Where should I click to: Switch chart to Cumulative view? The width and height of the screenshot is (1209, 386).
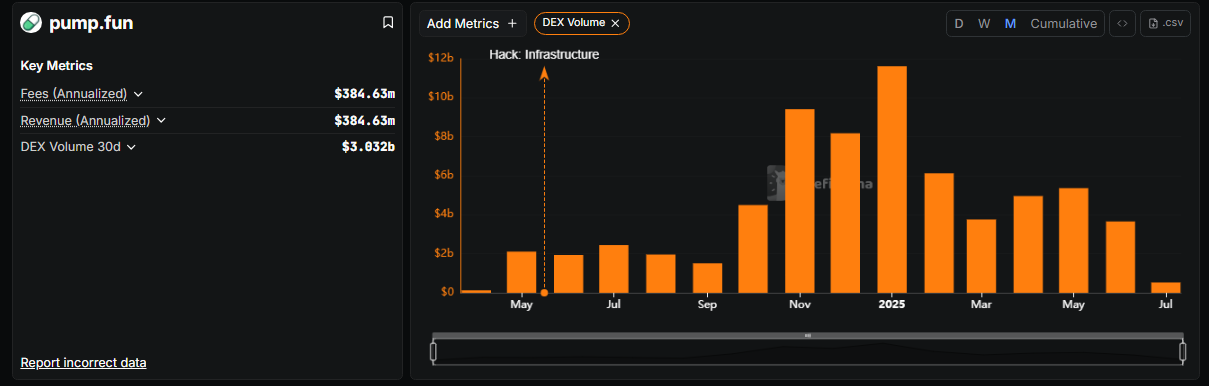(1063, 23)
